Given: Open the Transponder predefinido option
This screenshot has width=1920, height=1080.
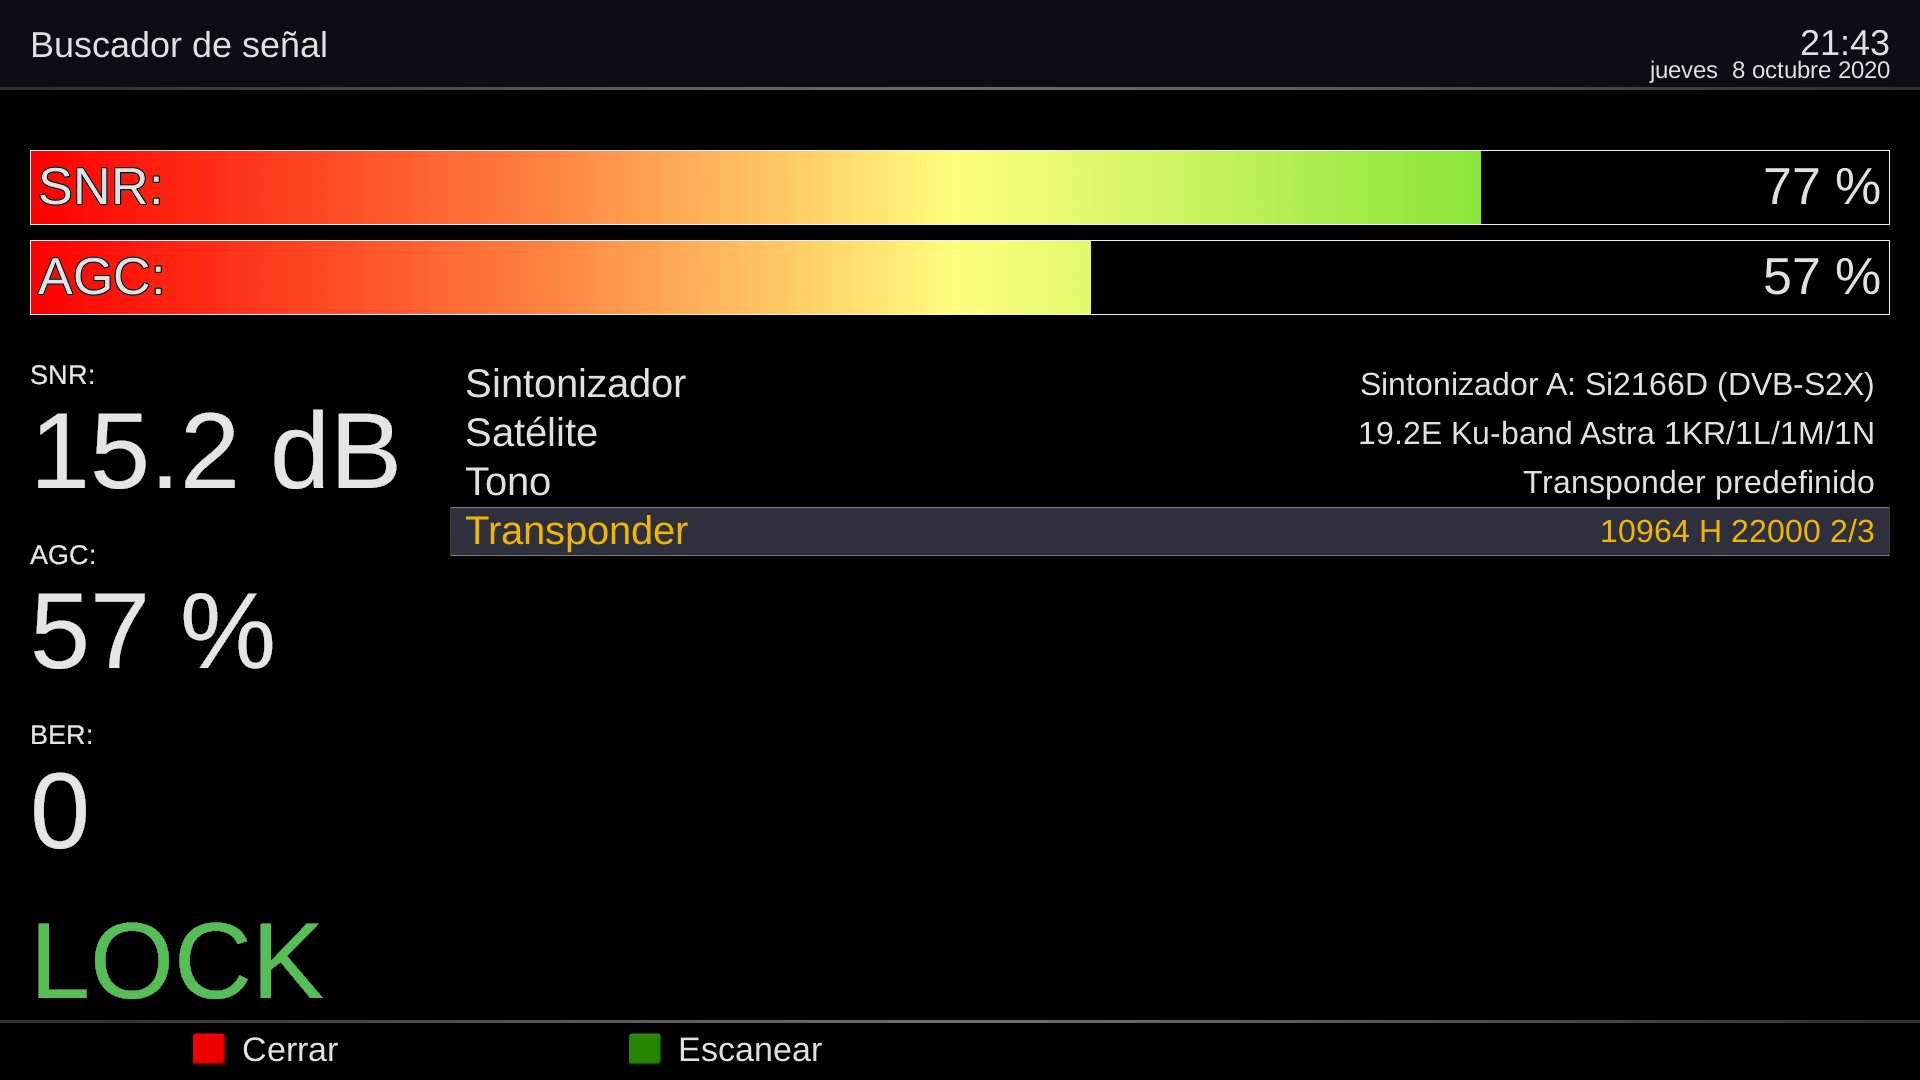Looking at the screenshot, I should coord(1698,482).
